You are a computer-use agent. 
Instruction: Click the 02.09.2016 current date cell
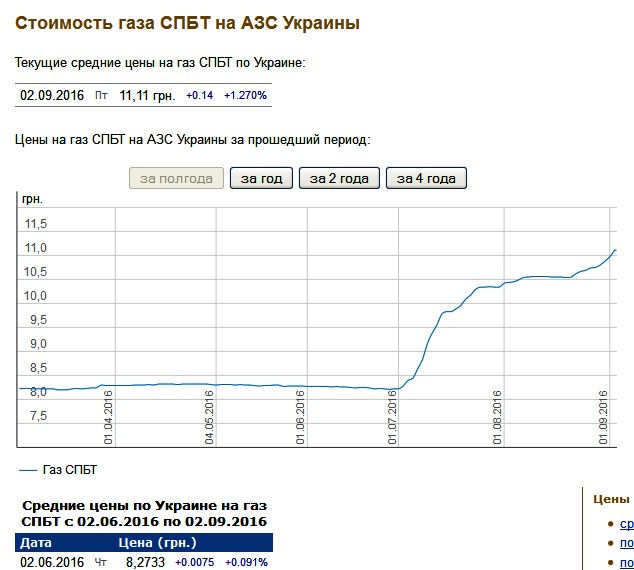tap(53, 96)
